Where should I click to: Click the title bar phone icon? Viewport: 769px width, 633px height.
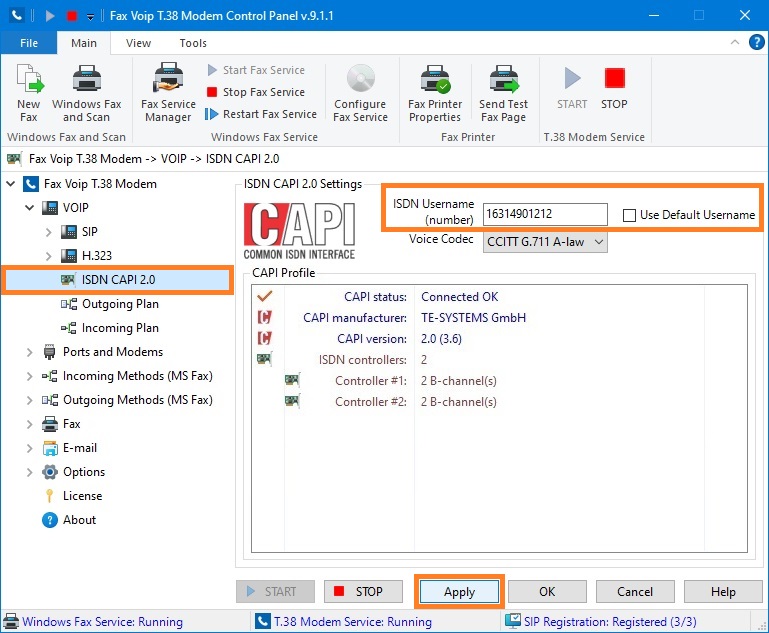click(x=17, y=16)
